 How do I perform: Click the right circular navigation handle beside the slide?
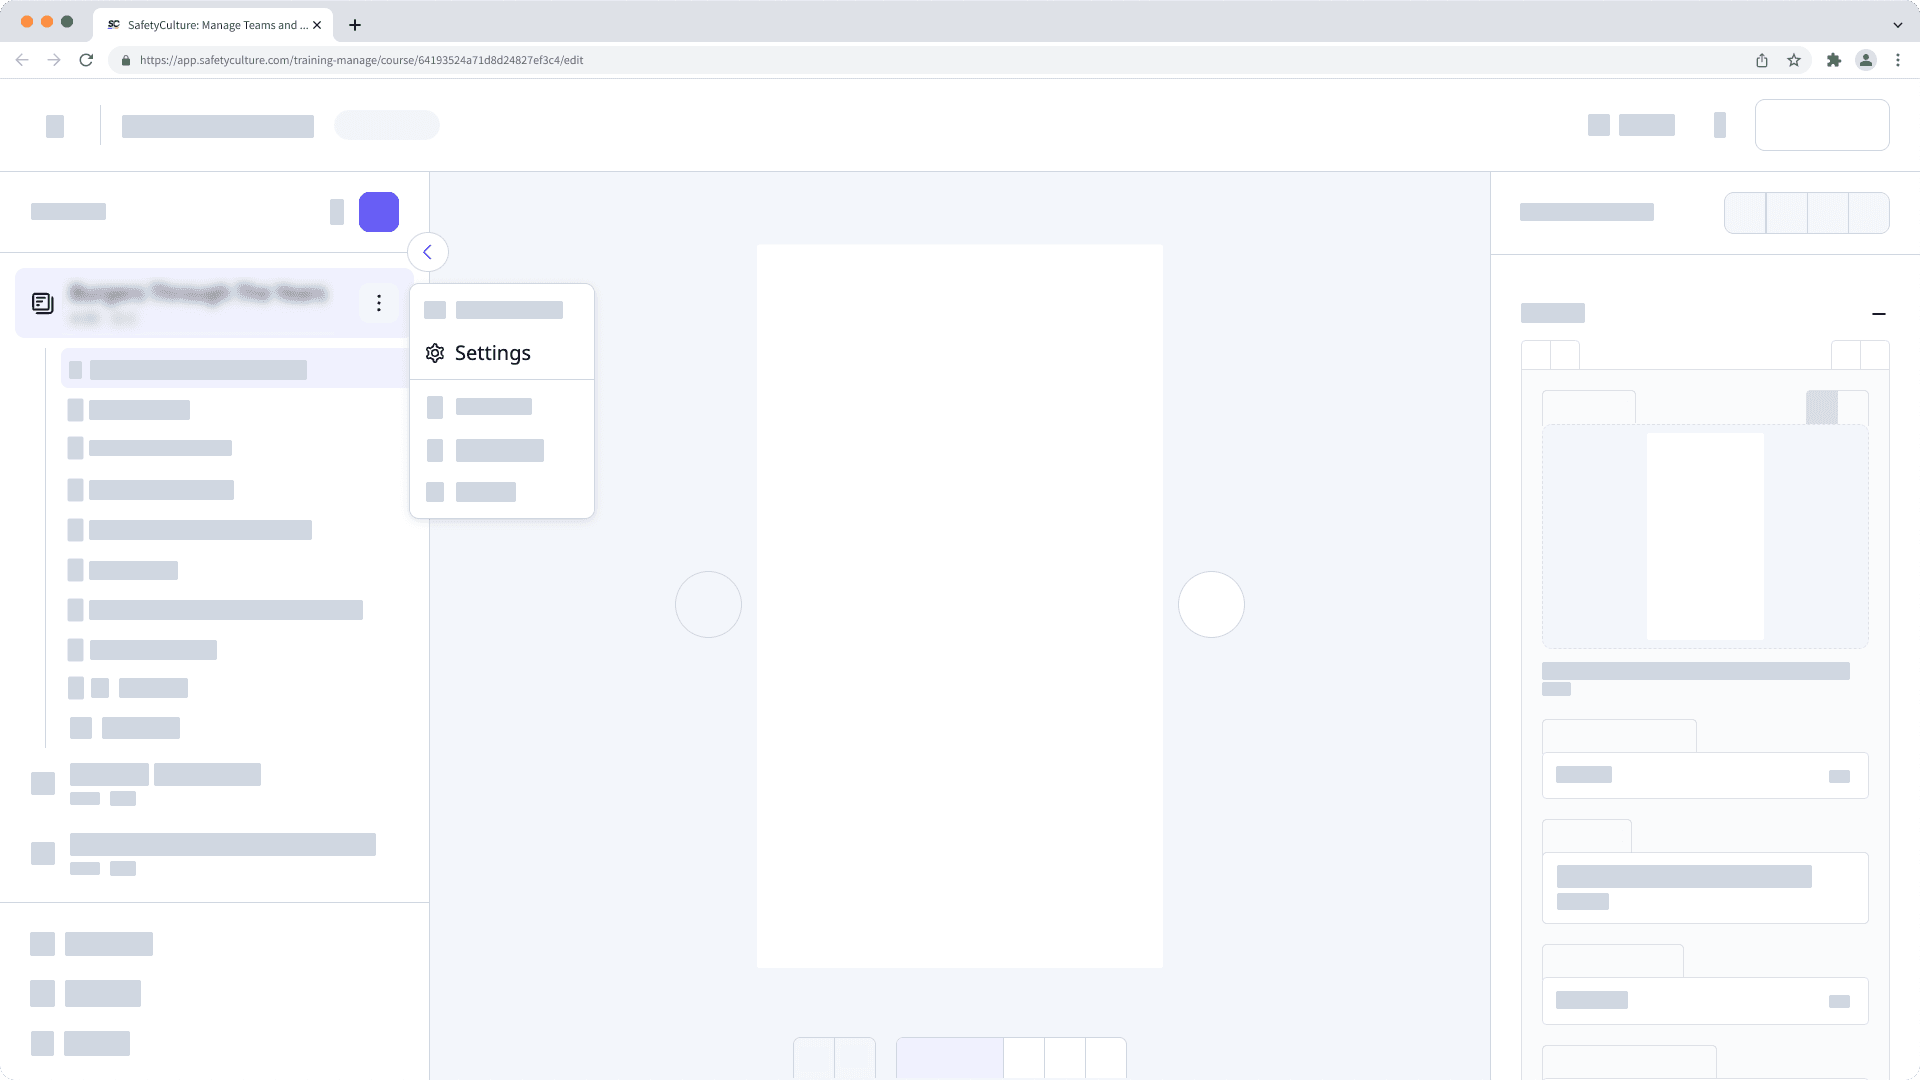[1211, 604]
